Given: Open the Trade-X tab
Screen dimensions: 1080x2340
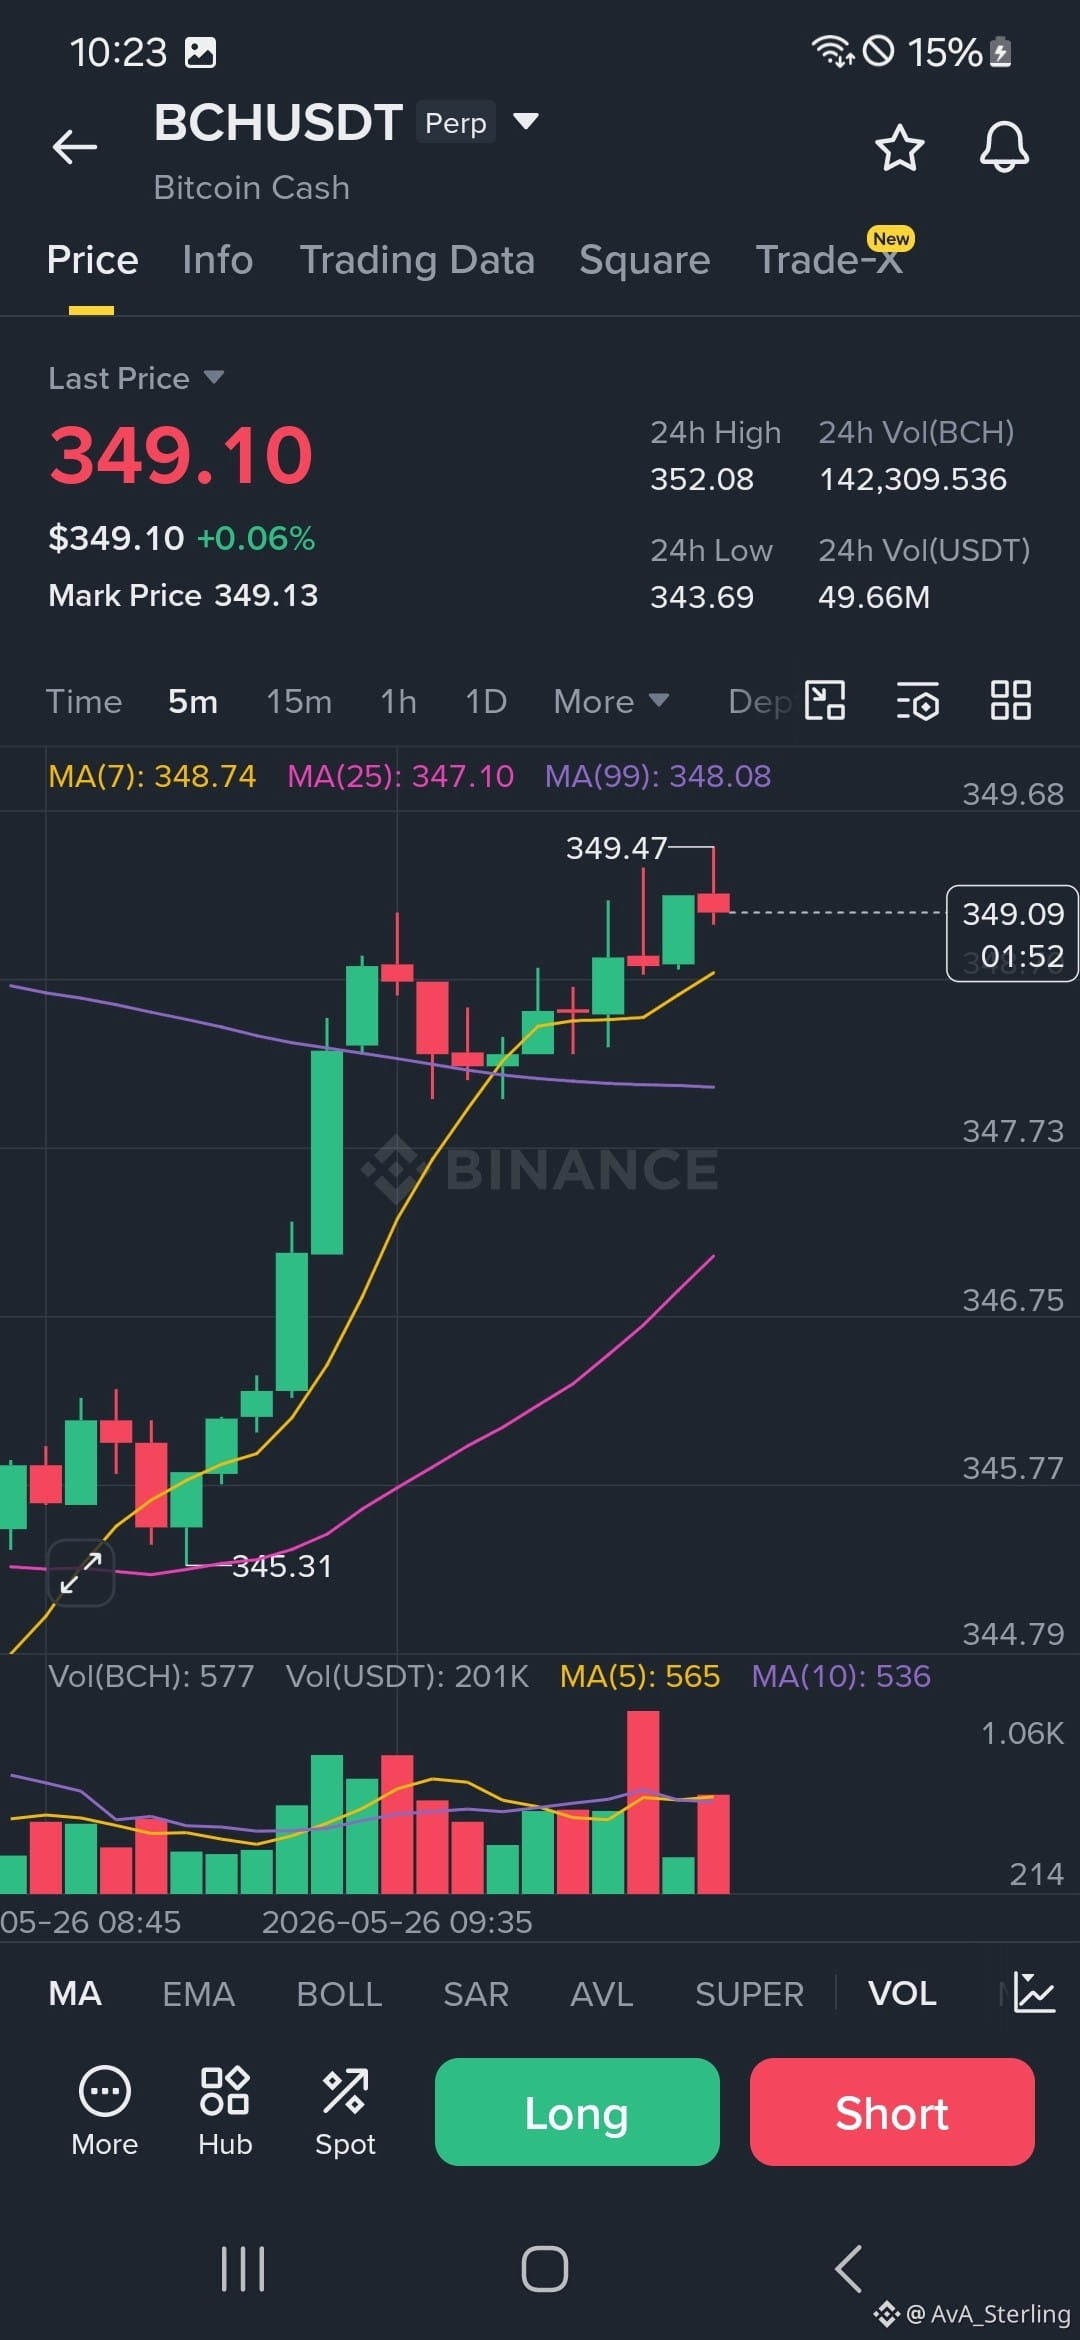Looking at the screenshot, I should pos(829,260).
